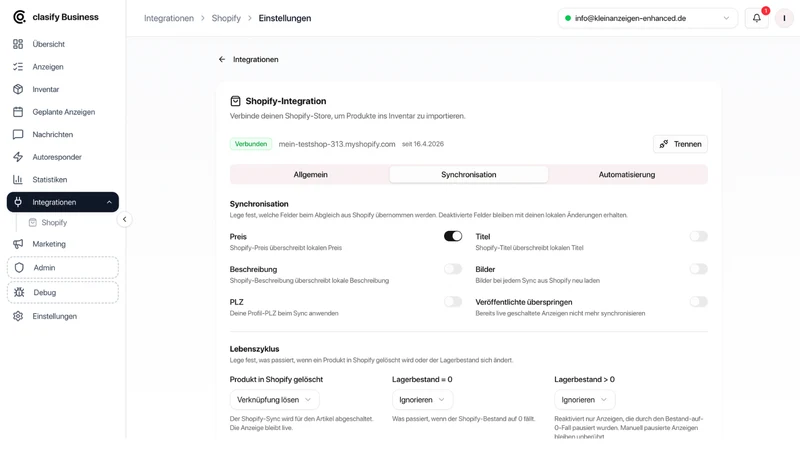Click the Integrationen plug icon
The width and height of the screenshot is (800, 450).
(x=18, y=202)
